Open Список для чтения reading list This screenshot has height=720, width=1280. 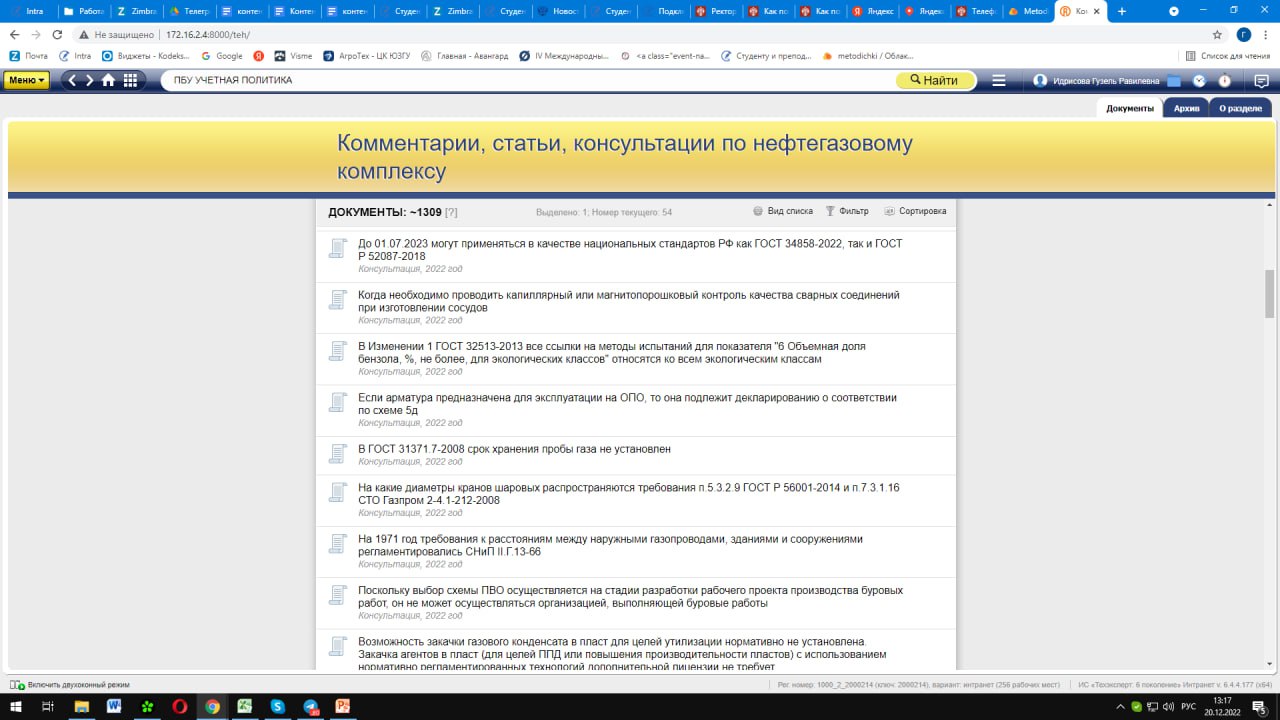tap(1227, 56)
